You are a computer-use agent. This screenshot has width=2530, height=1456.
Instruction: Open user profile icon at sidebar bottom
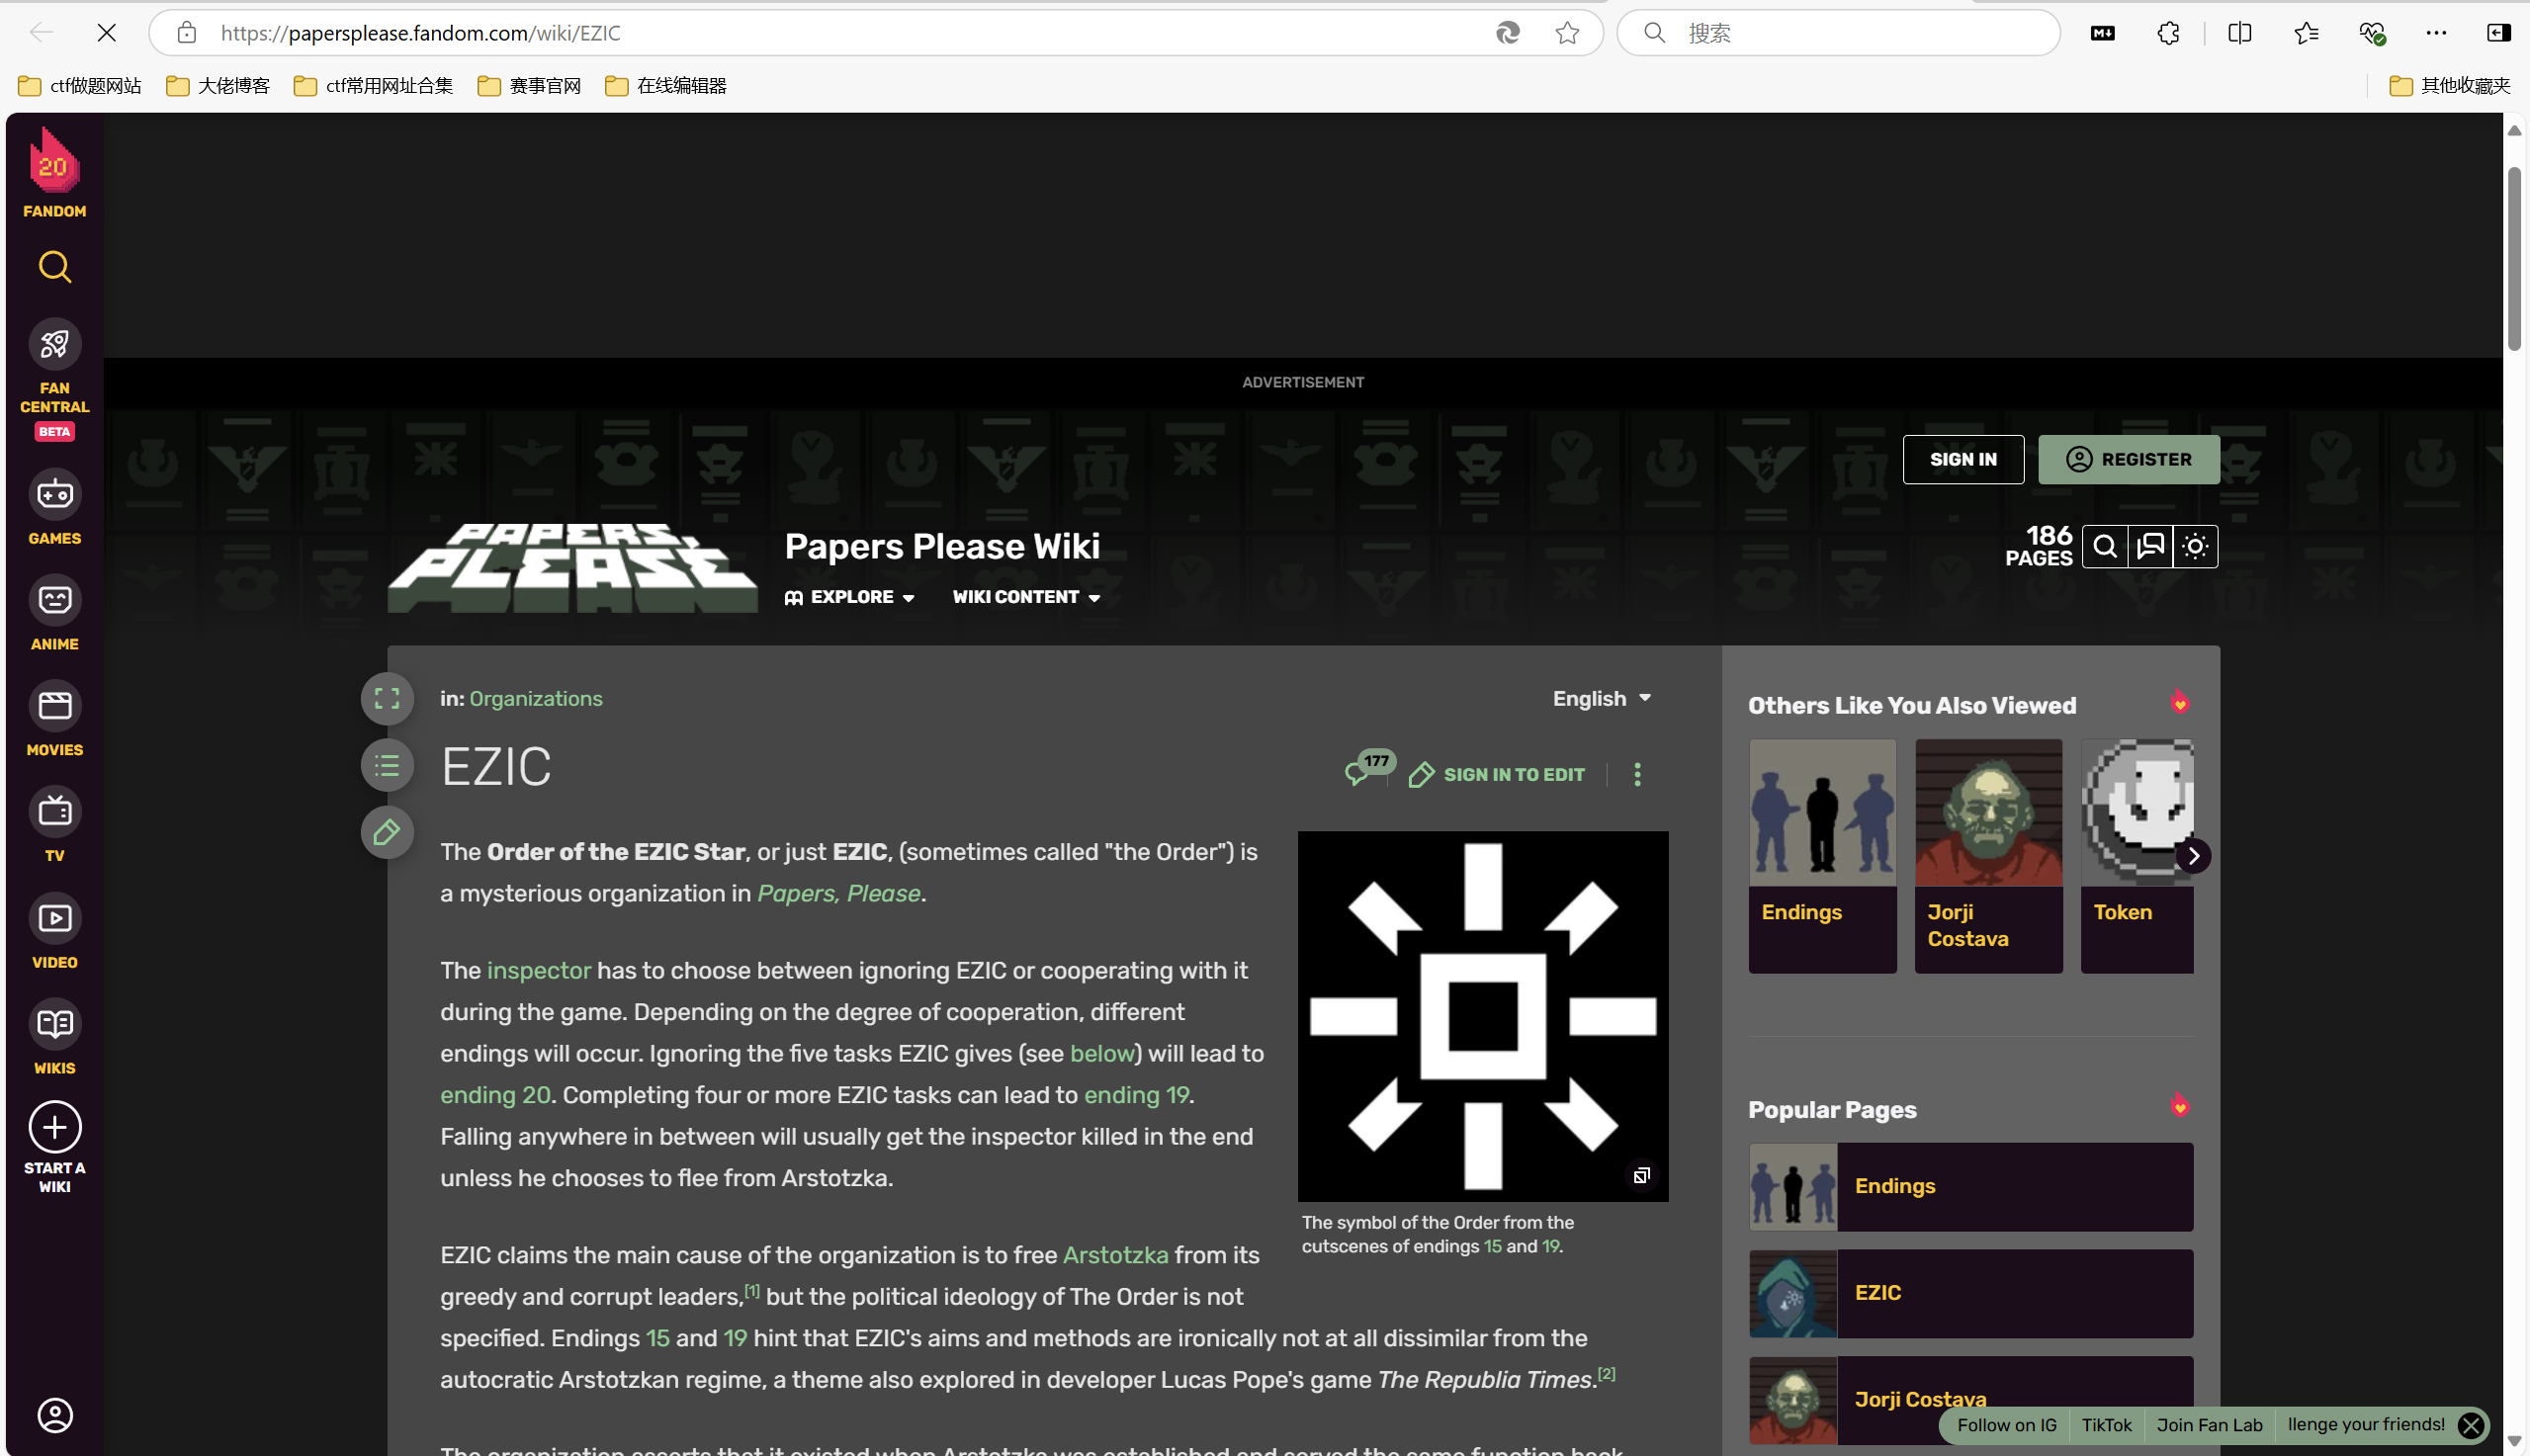(54, 1415)
